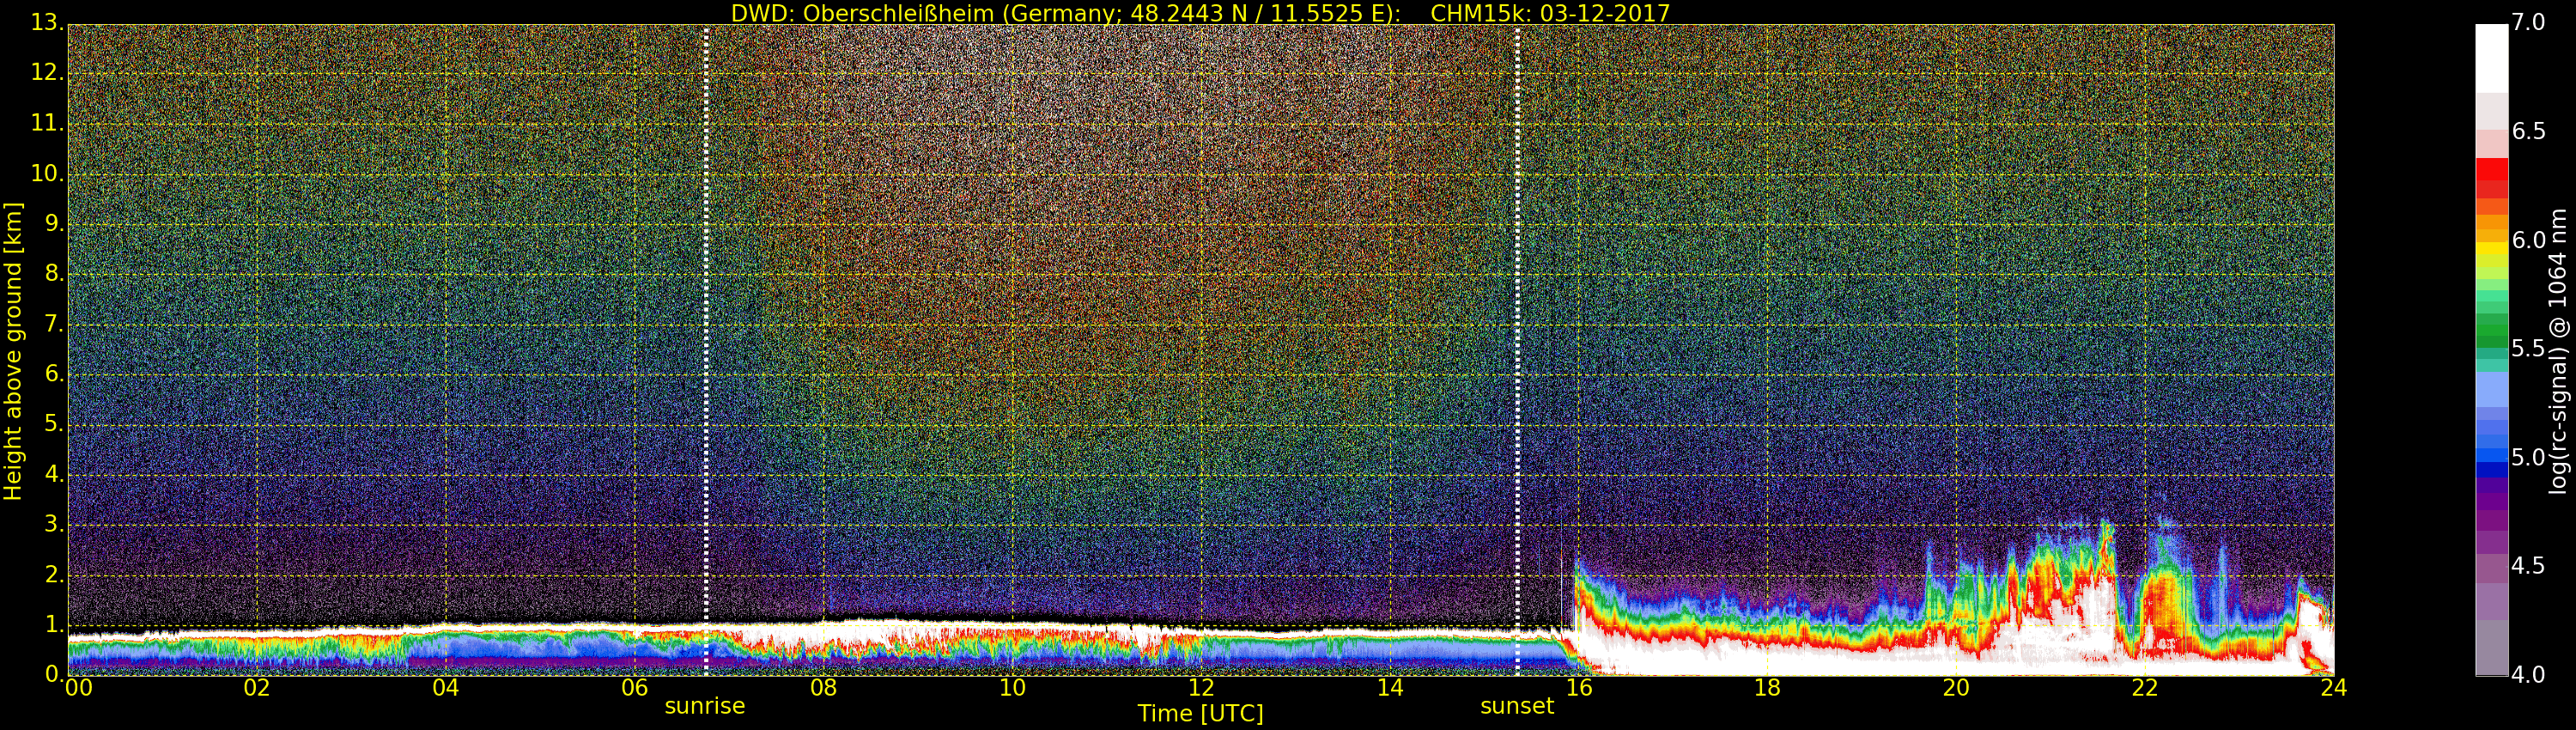Image resolution: width=2576 pixels, height=730 pixels.
Task: Pick the green band near 5.5 on colorbar
Action: (2491, 330)
